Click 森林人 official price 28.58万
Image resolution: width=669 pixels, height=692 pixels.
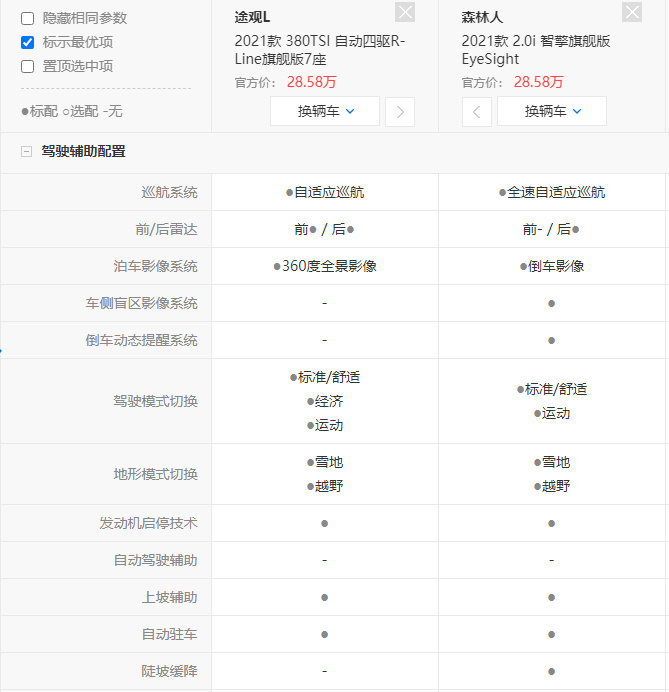[x=538, y=82]
